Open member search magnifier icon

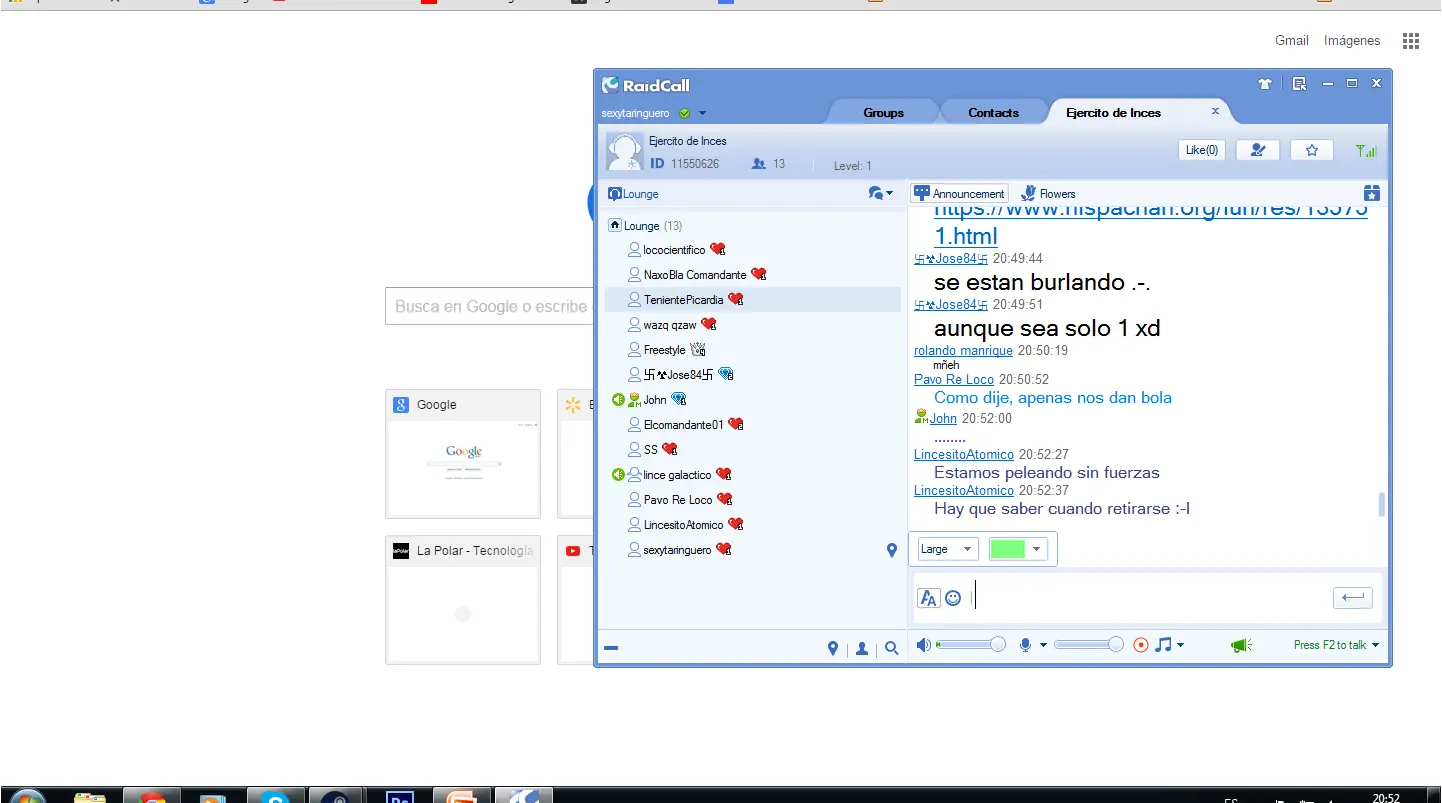click(x=892, y=648)
